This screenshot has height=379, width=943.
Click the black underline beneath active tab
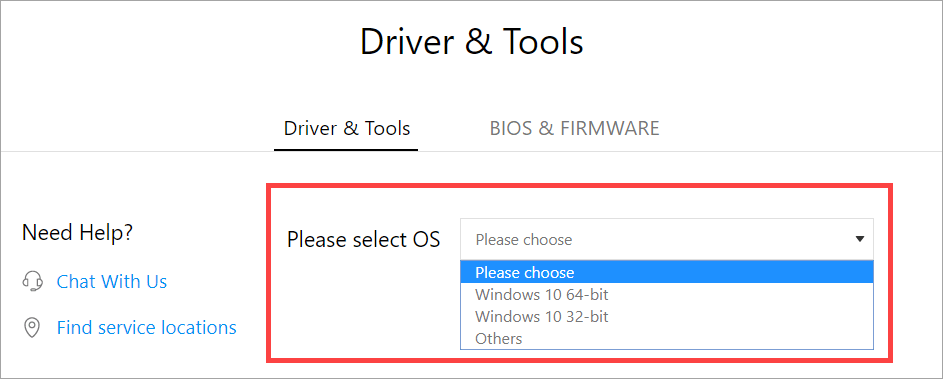(346, 150)
